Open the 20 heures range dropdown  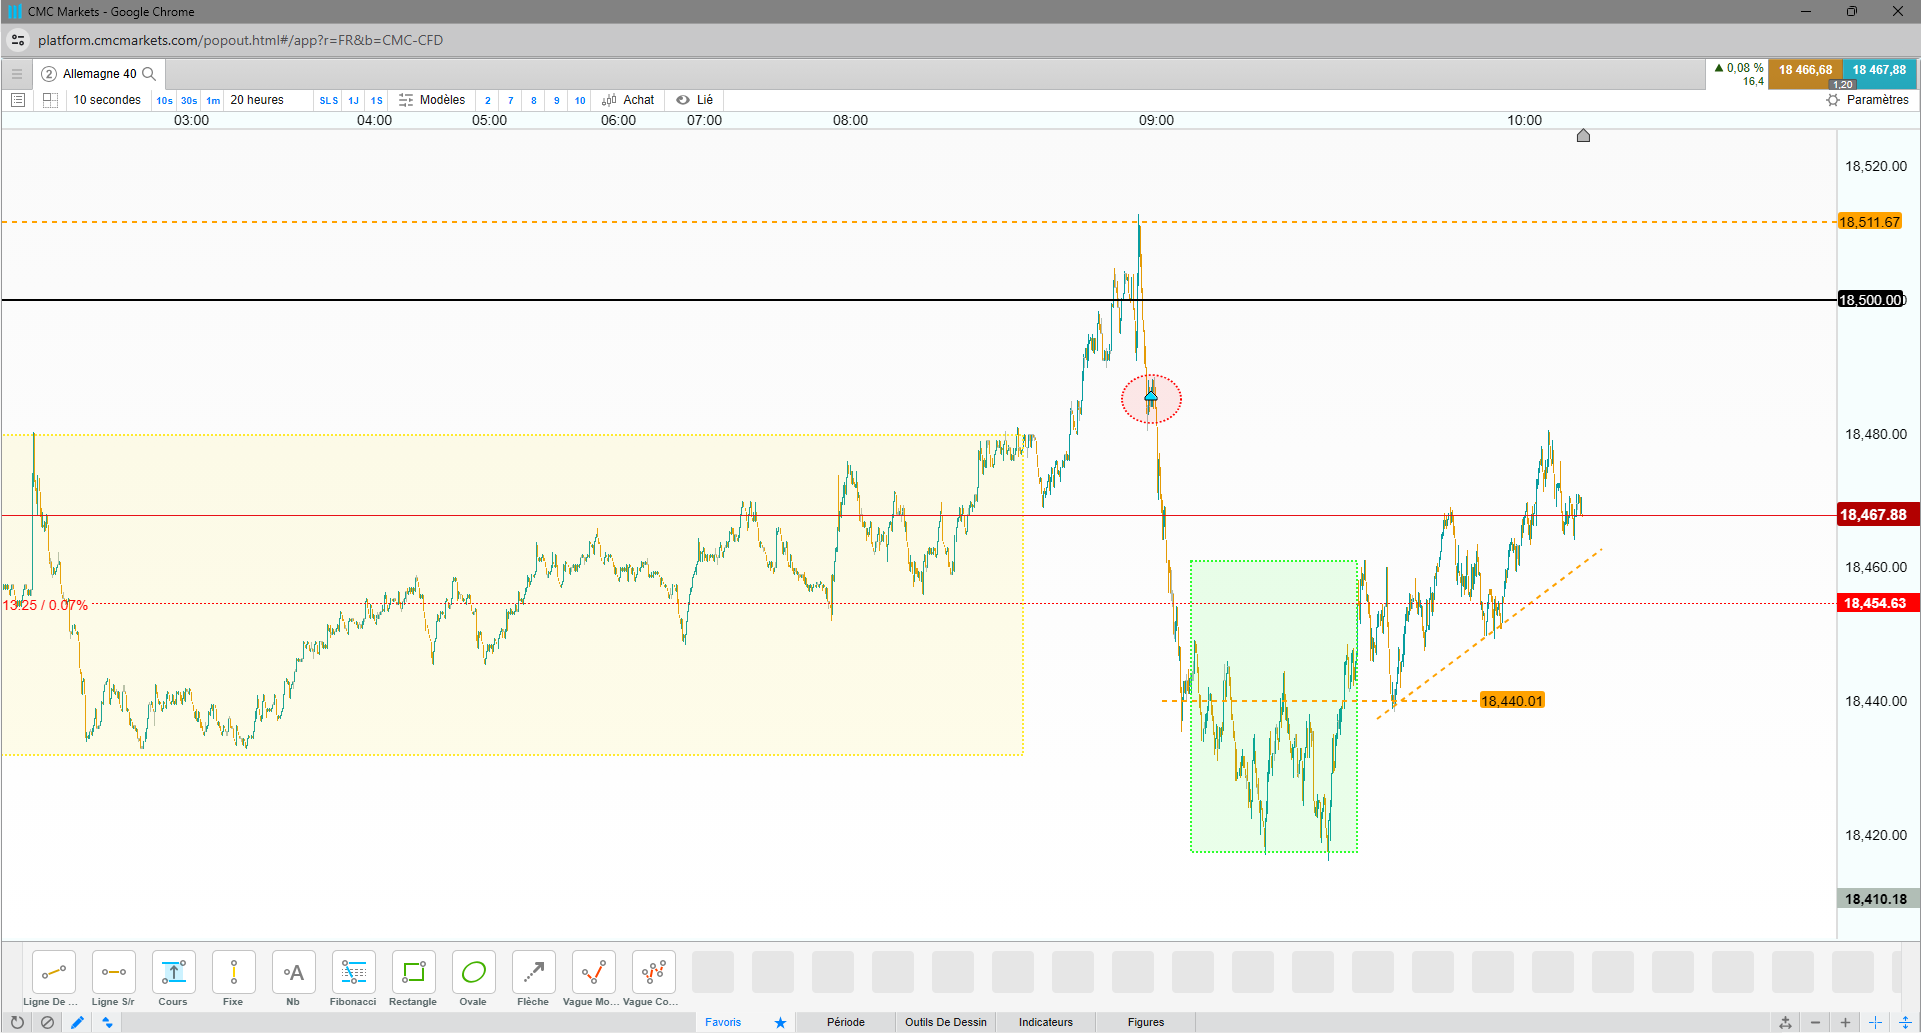coord(257,100)
